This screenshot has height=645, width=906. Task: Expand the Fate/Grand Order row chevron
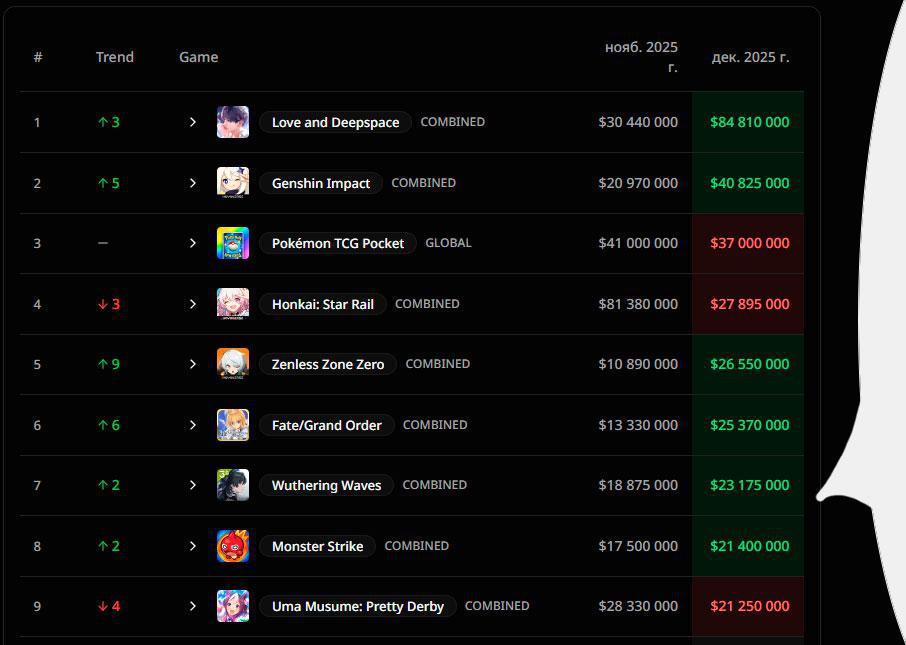point(193,425)
